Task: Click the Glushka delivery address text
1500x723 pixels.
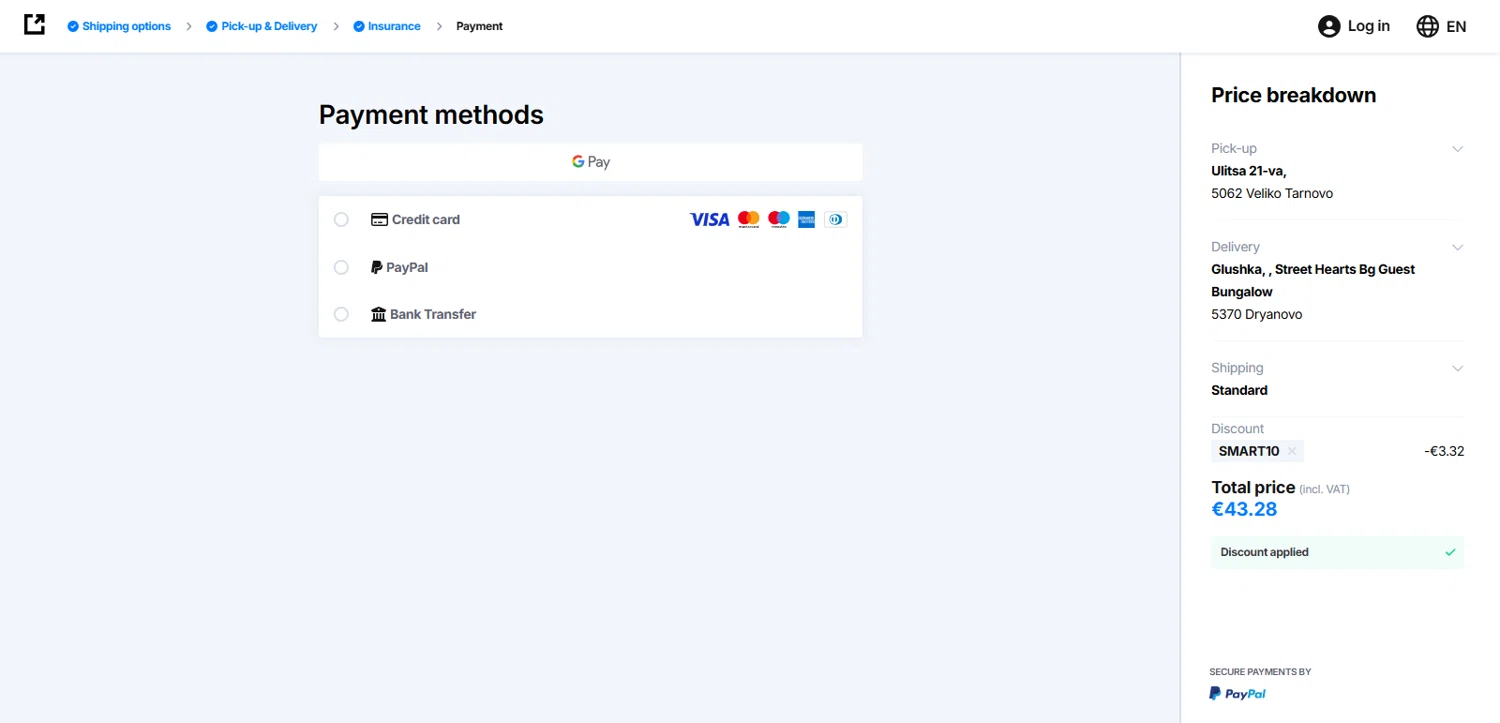Action: [1313, 280]
